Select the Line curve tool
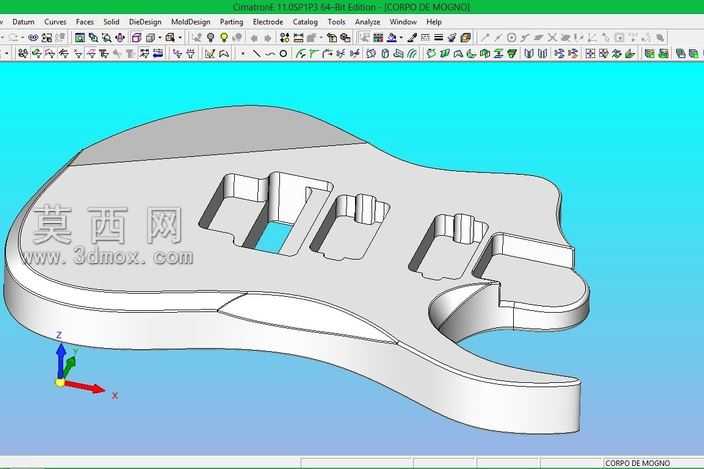The image size is (704, 469). click(x=256, y=54)
